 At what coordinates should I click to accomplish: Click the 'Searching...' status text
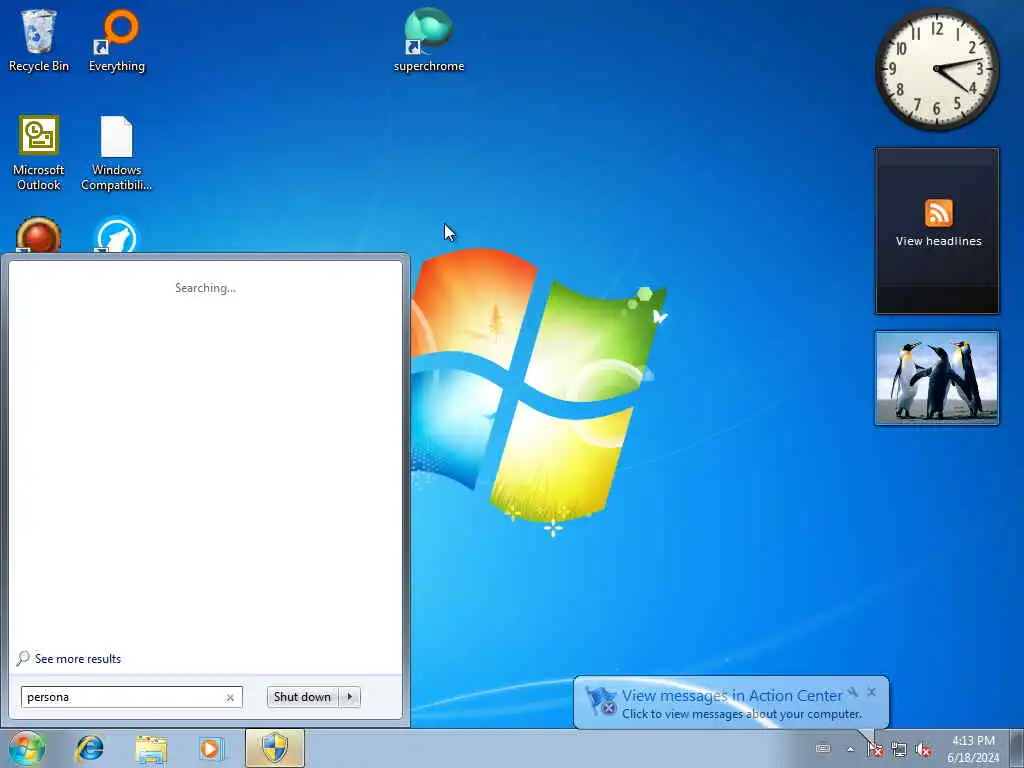click(205, 288)
